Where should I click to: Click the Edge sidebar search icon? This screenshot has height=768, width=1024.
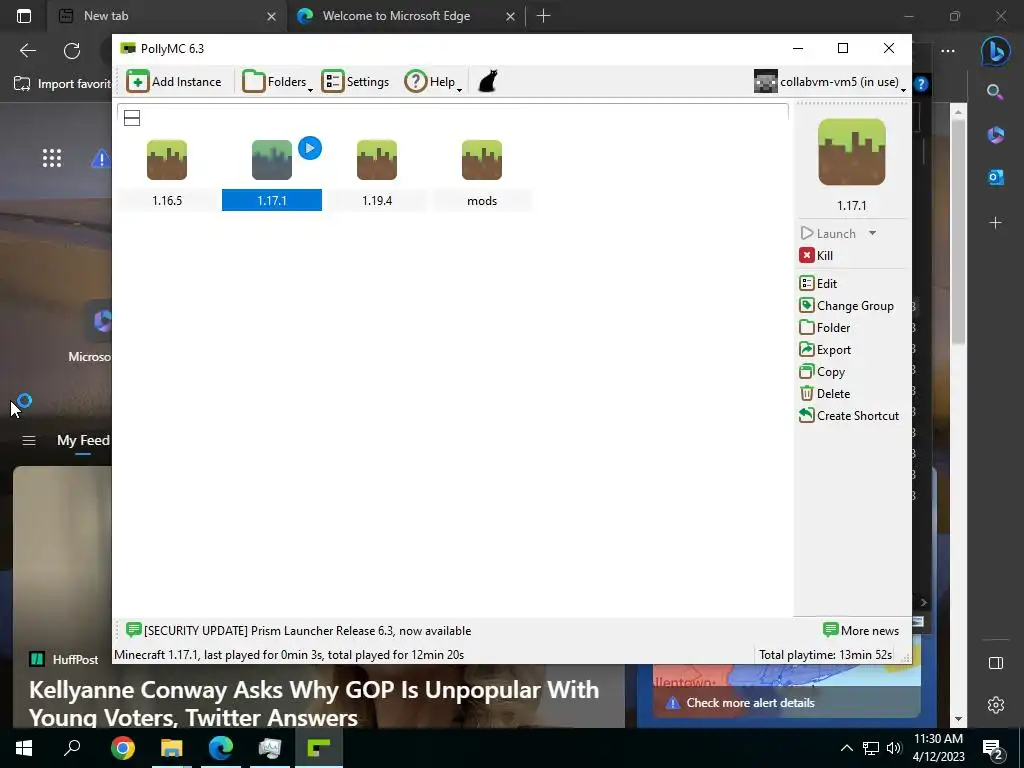pyautogui.click(x=995, y=92)
